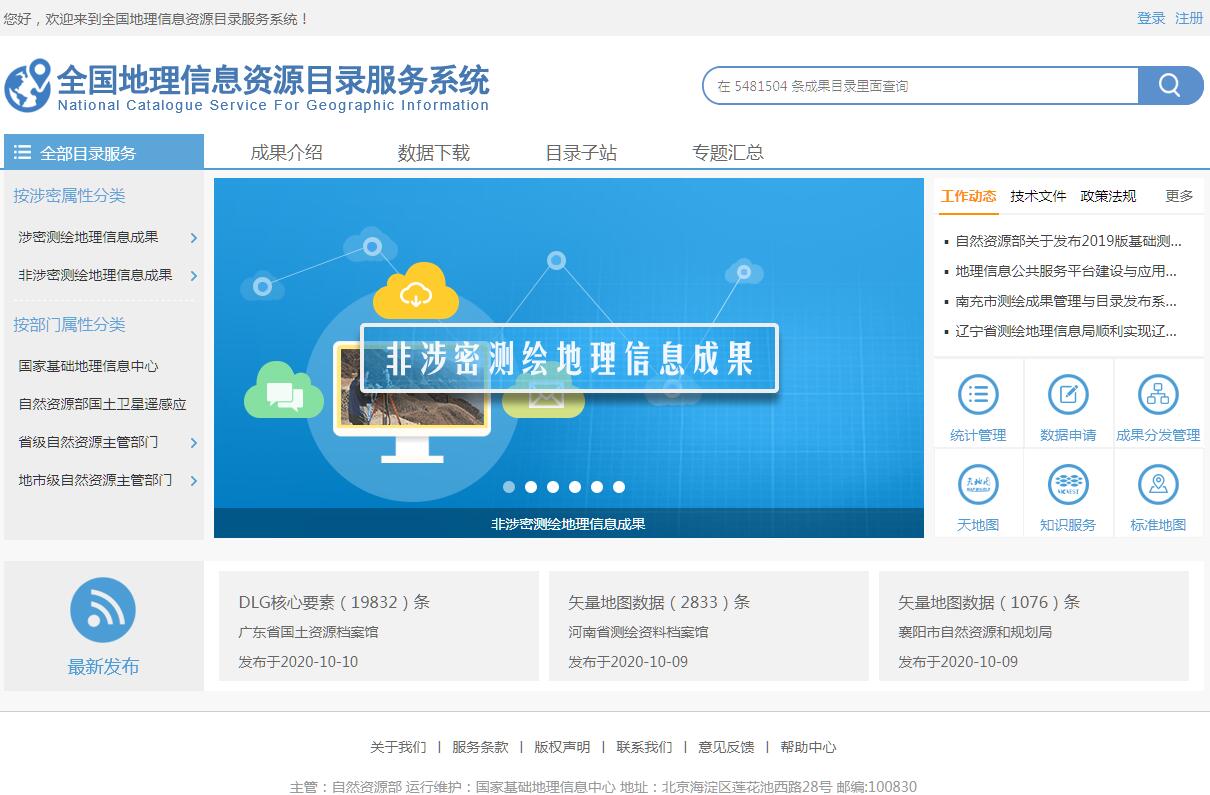Open the DLG核心要素 release card
The image size is (1210, 795).
[378, 626]
